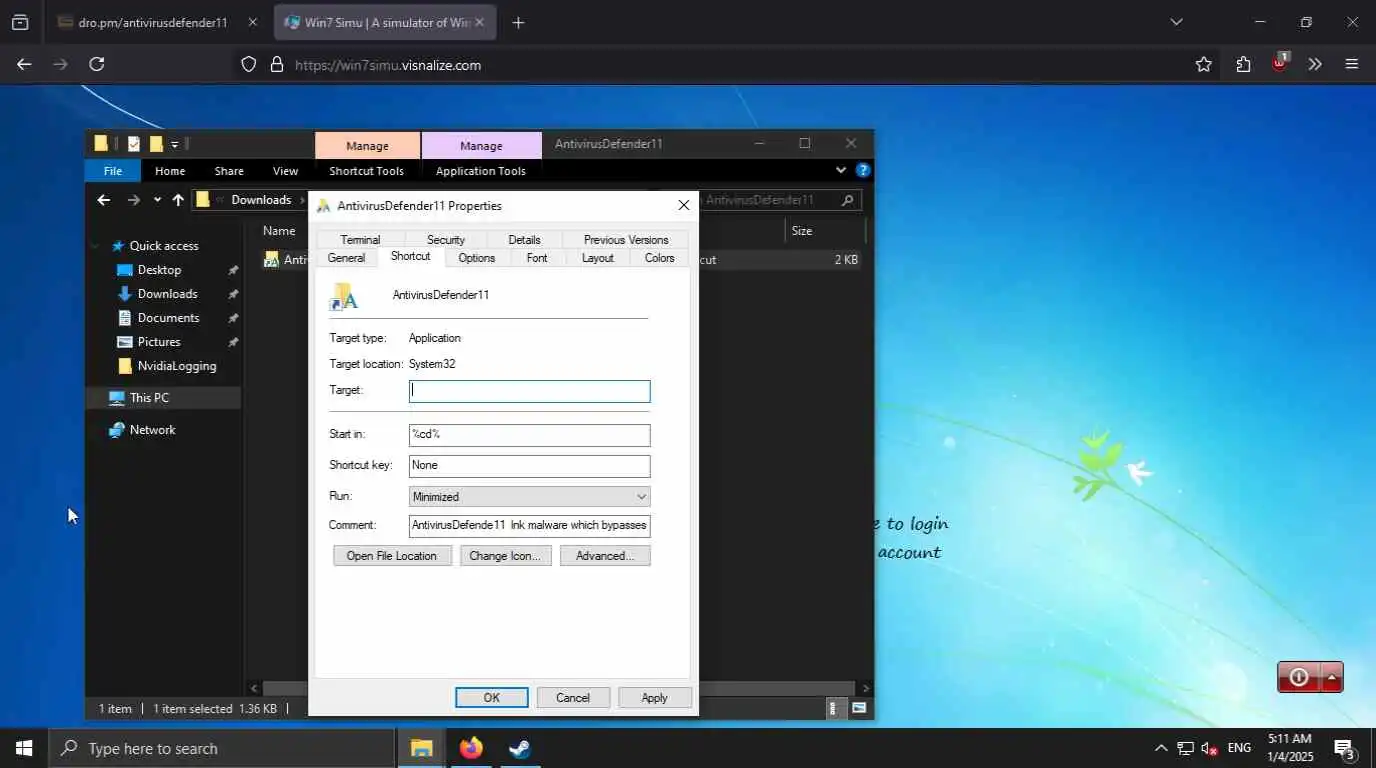List all tabs dropdown arrow
Image resolution: width=1376 pixels, height=768 pixels.
(x=1176, y=22)
